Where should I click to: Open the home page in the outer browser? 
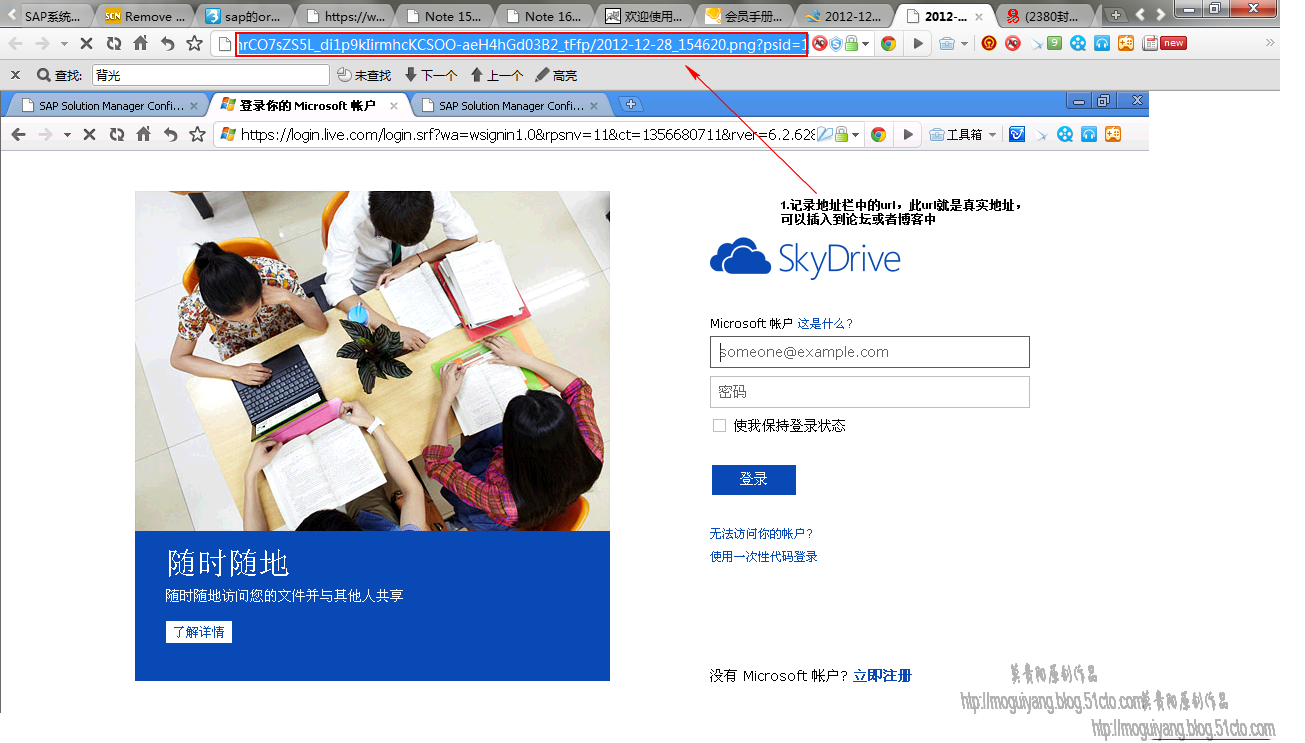coord(141,44)
